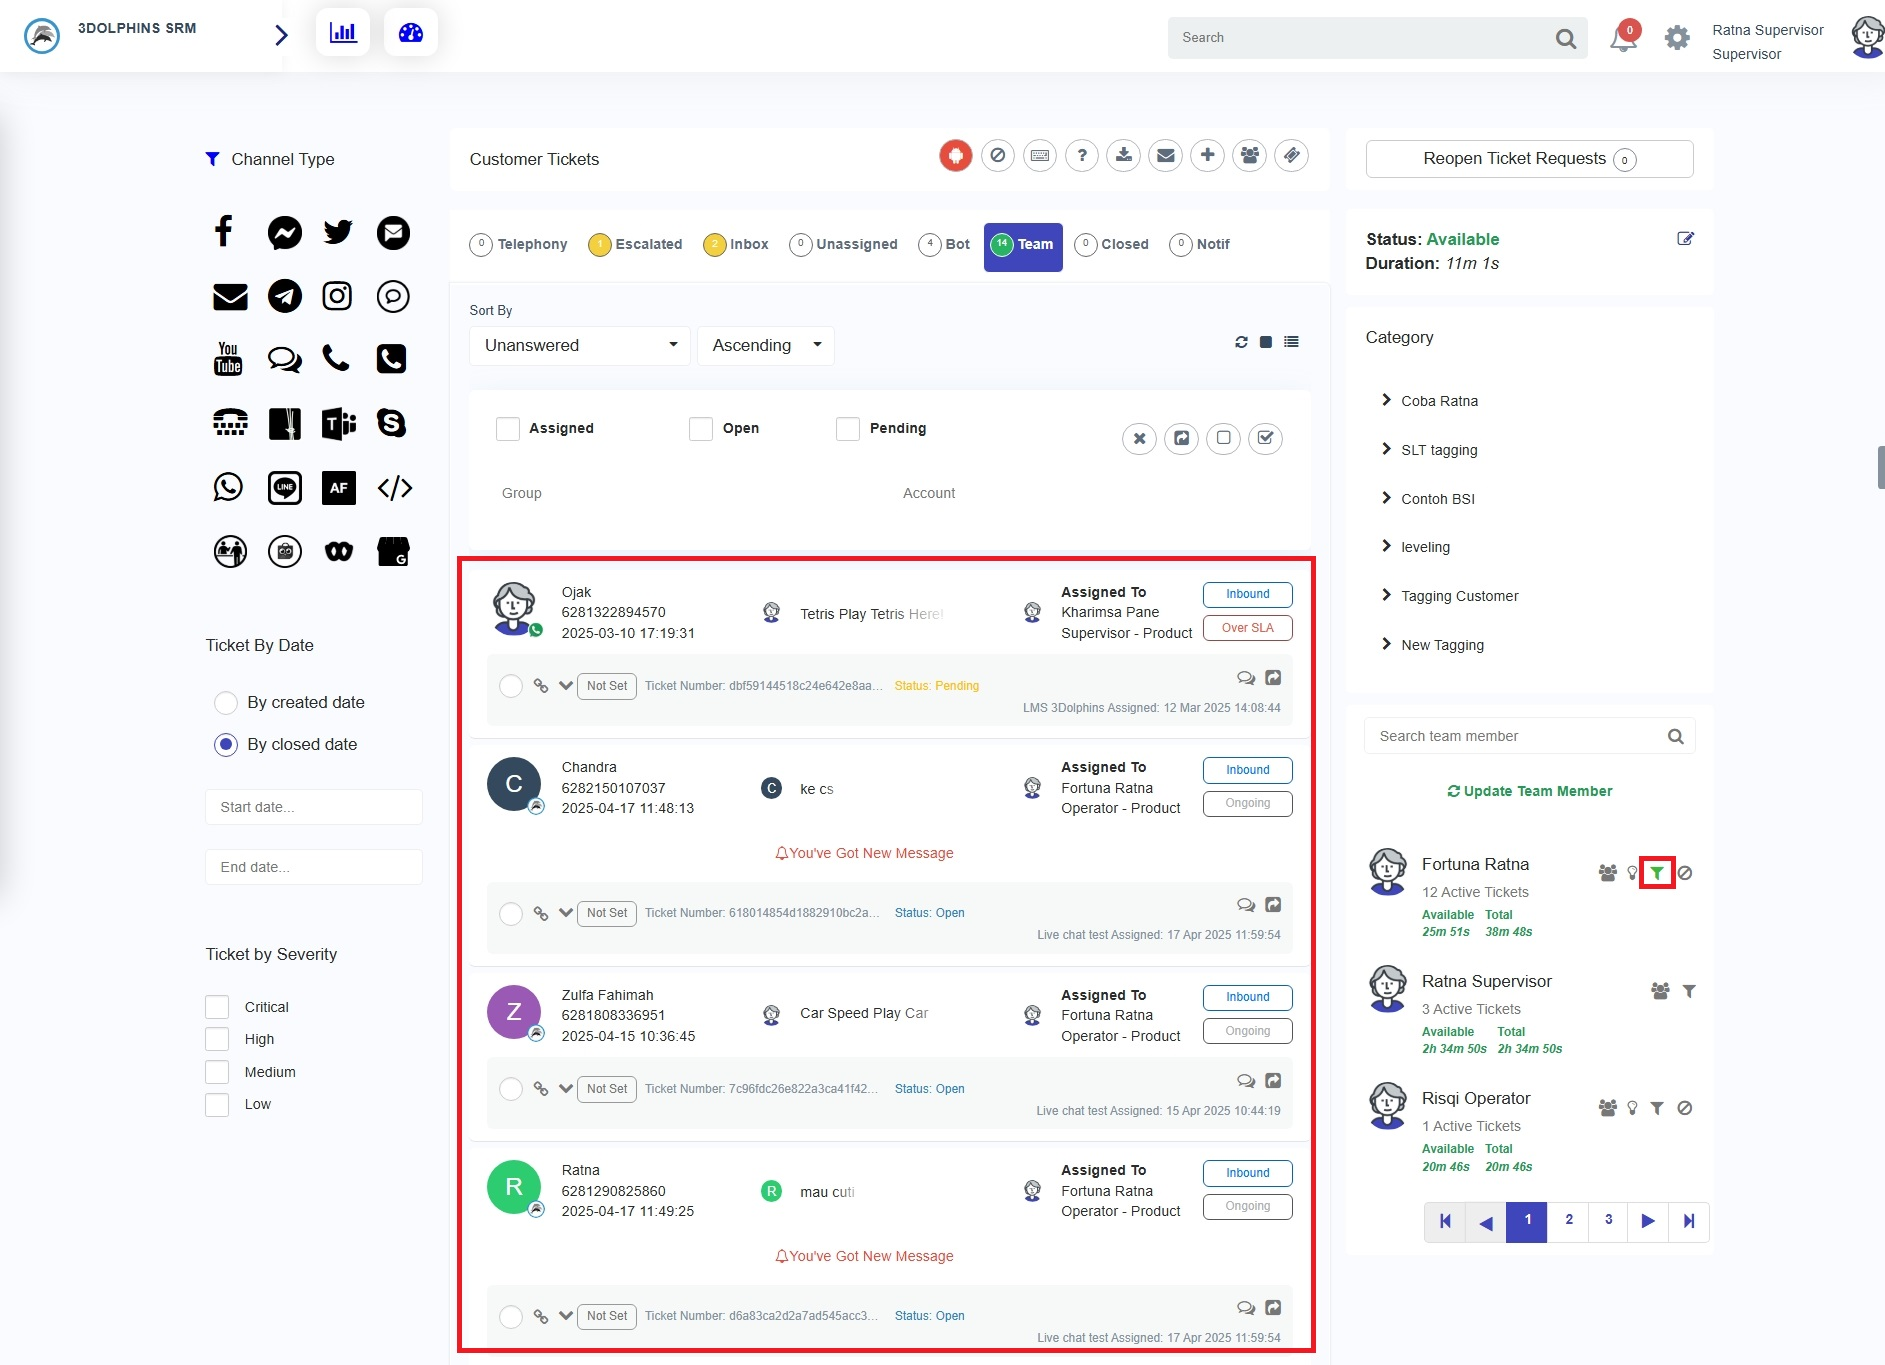
Task: Click the Search team member field
Action: point(1515,737)
